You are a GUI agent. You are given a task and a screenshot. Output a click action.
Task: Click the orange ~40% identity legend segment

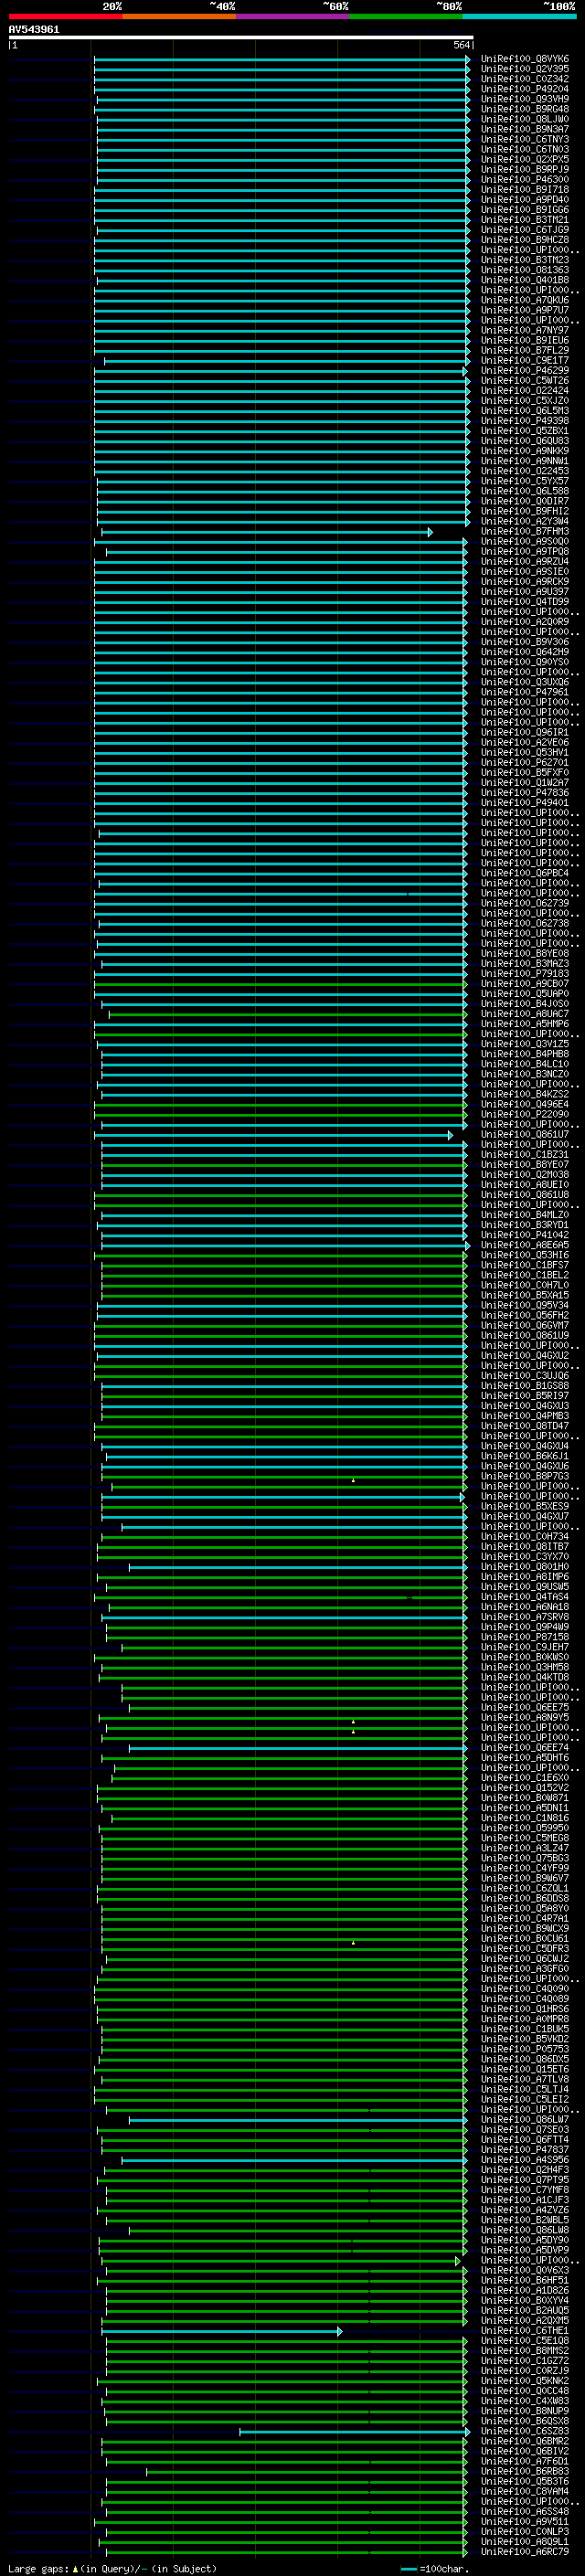tap(179, 16)
